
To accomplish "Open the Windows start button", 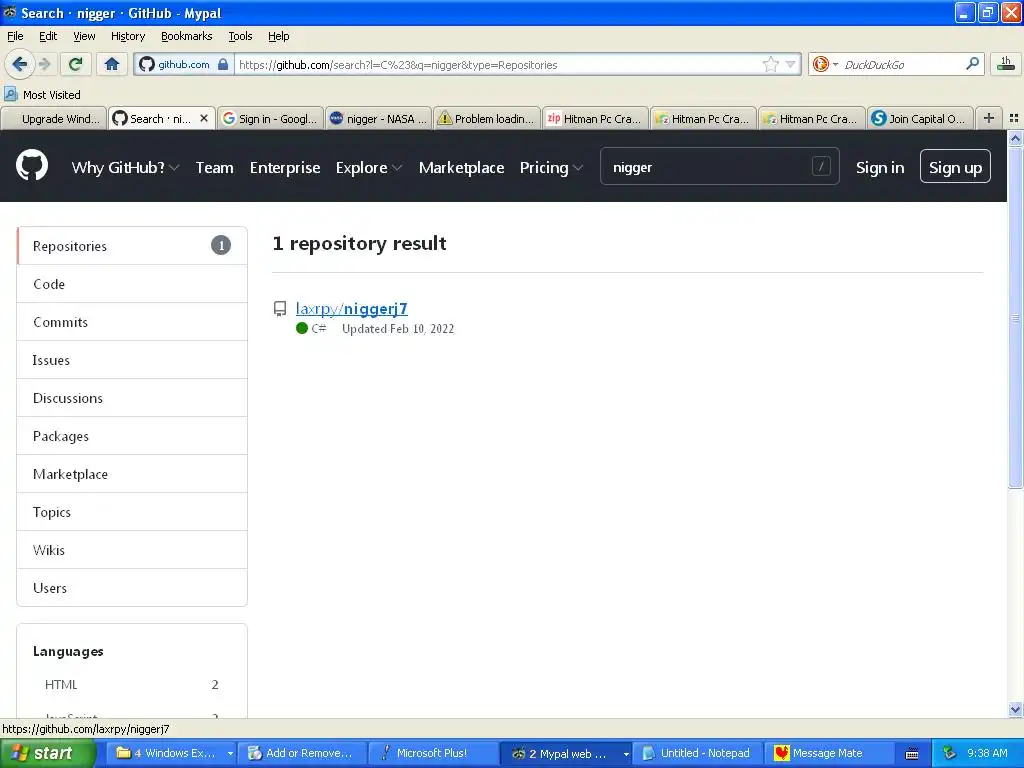I will [47, 753].
